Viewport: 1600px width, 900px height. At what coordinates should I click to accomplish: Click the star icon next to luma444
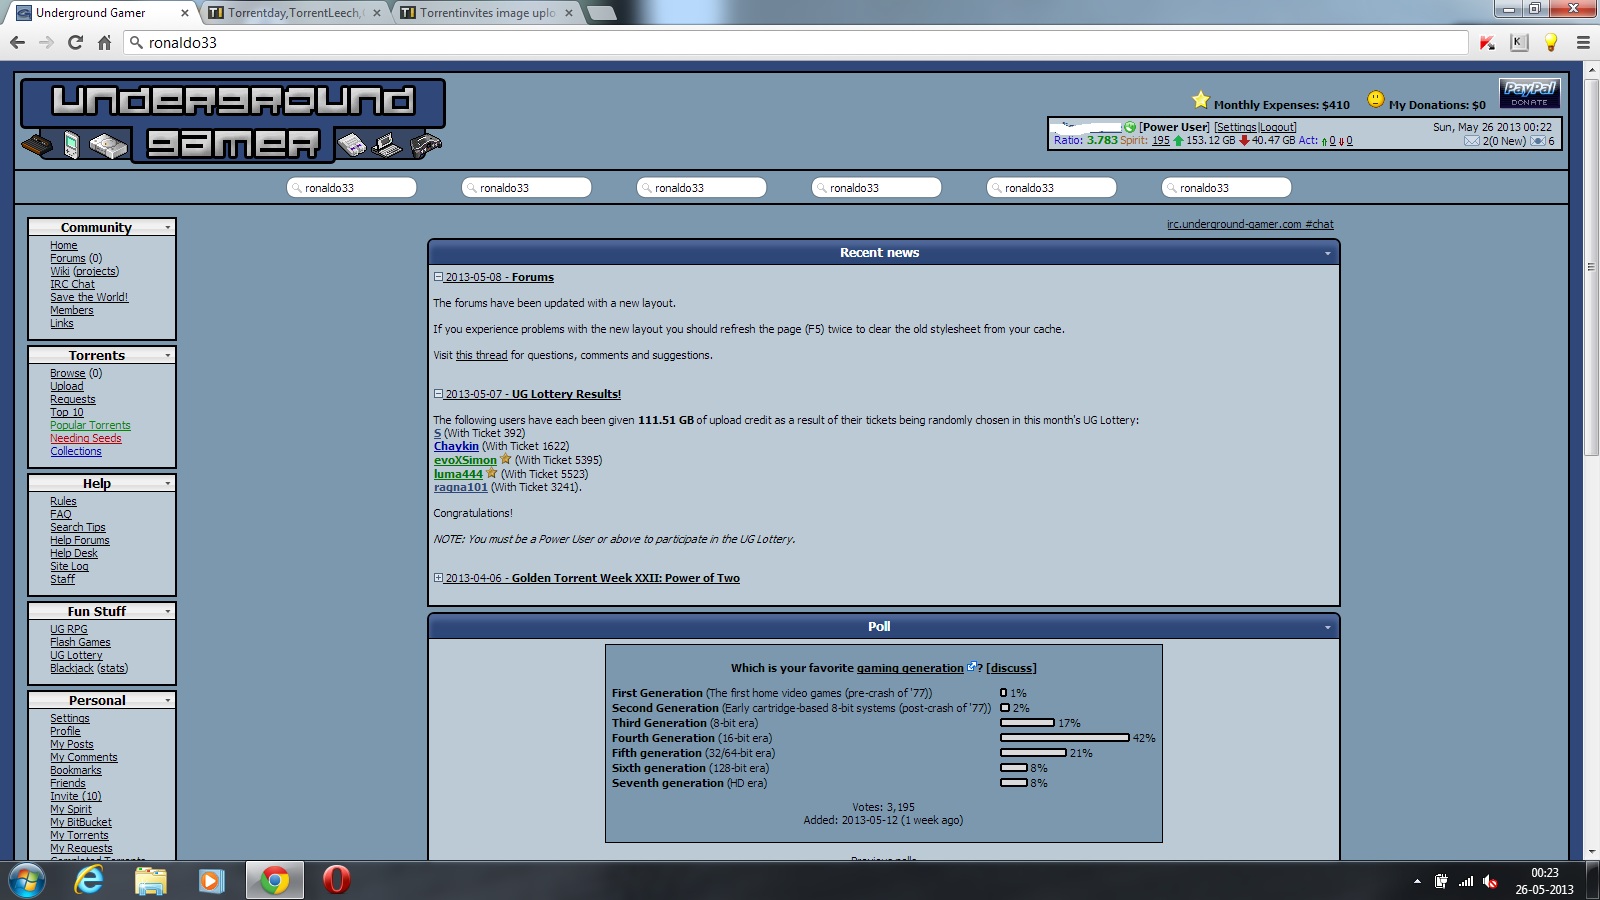tap(491, 473)
